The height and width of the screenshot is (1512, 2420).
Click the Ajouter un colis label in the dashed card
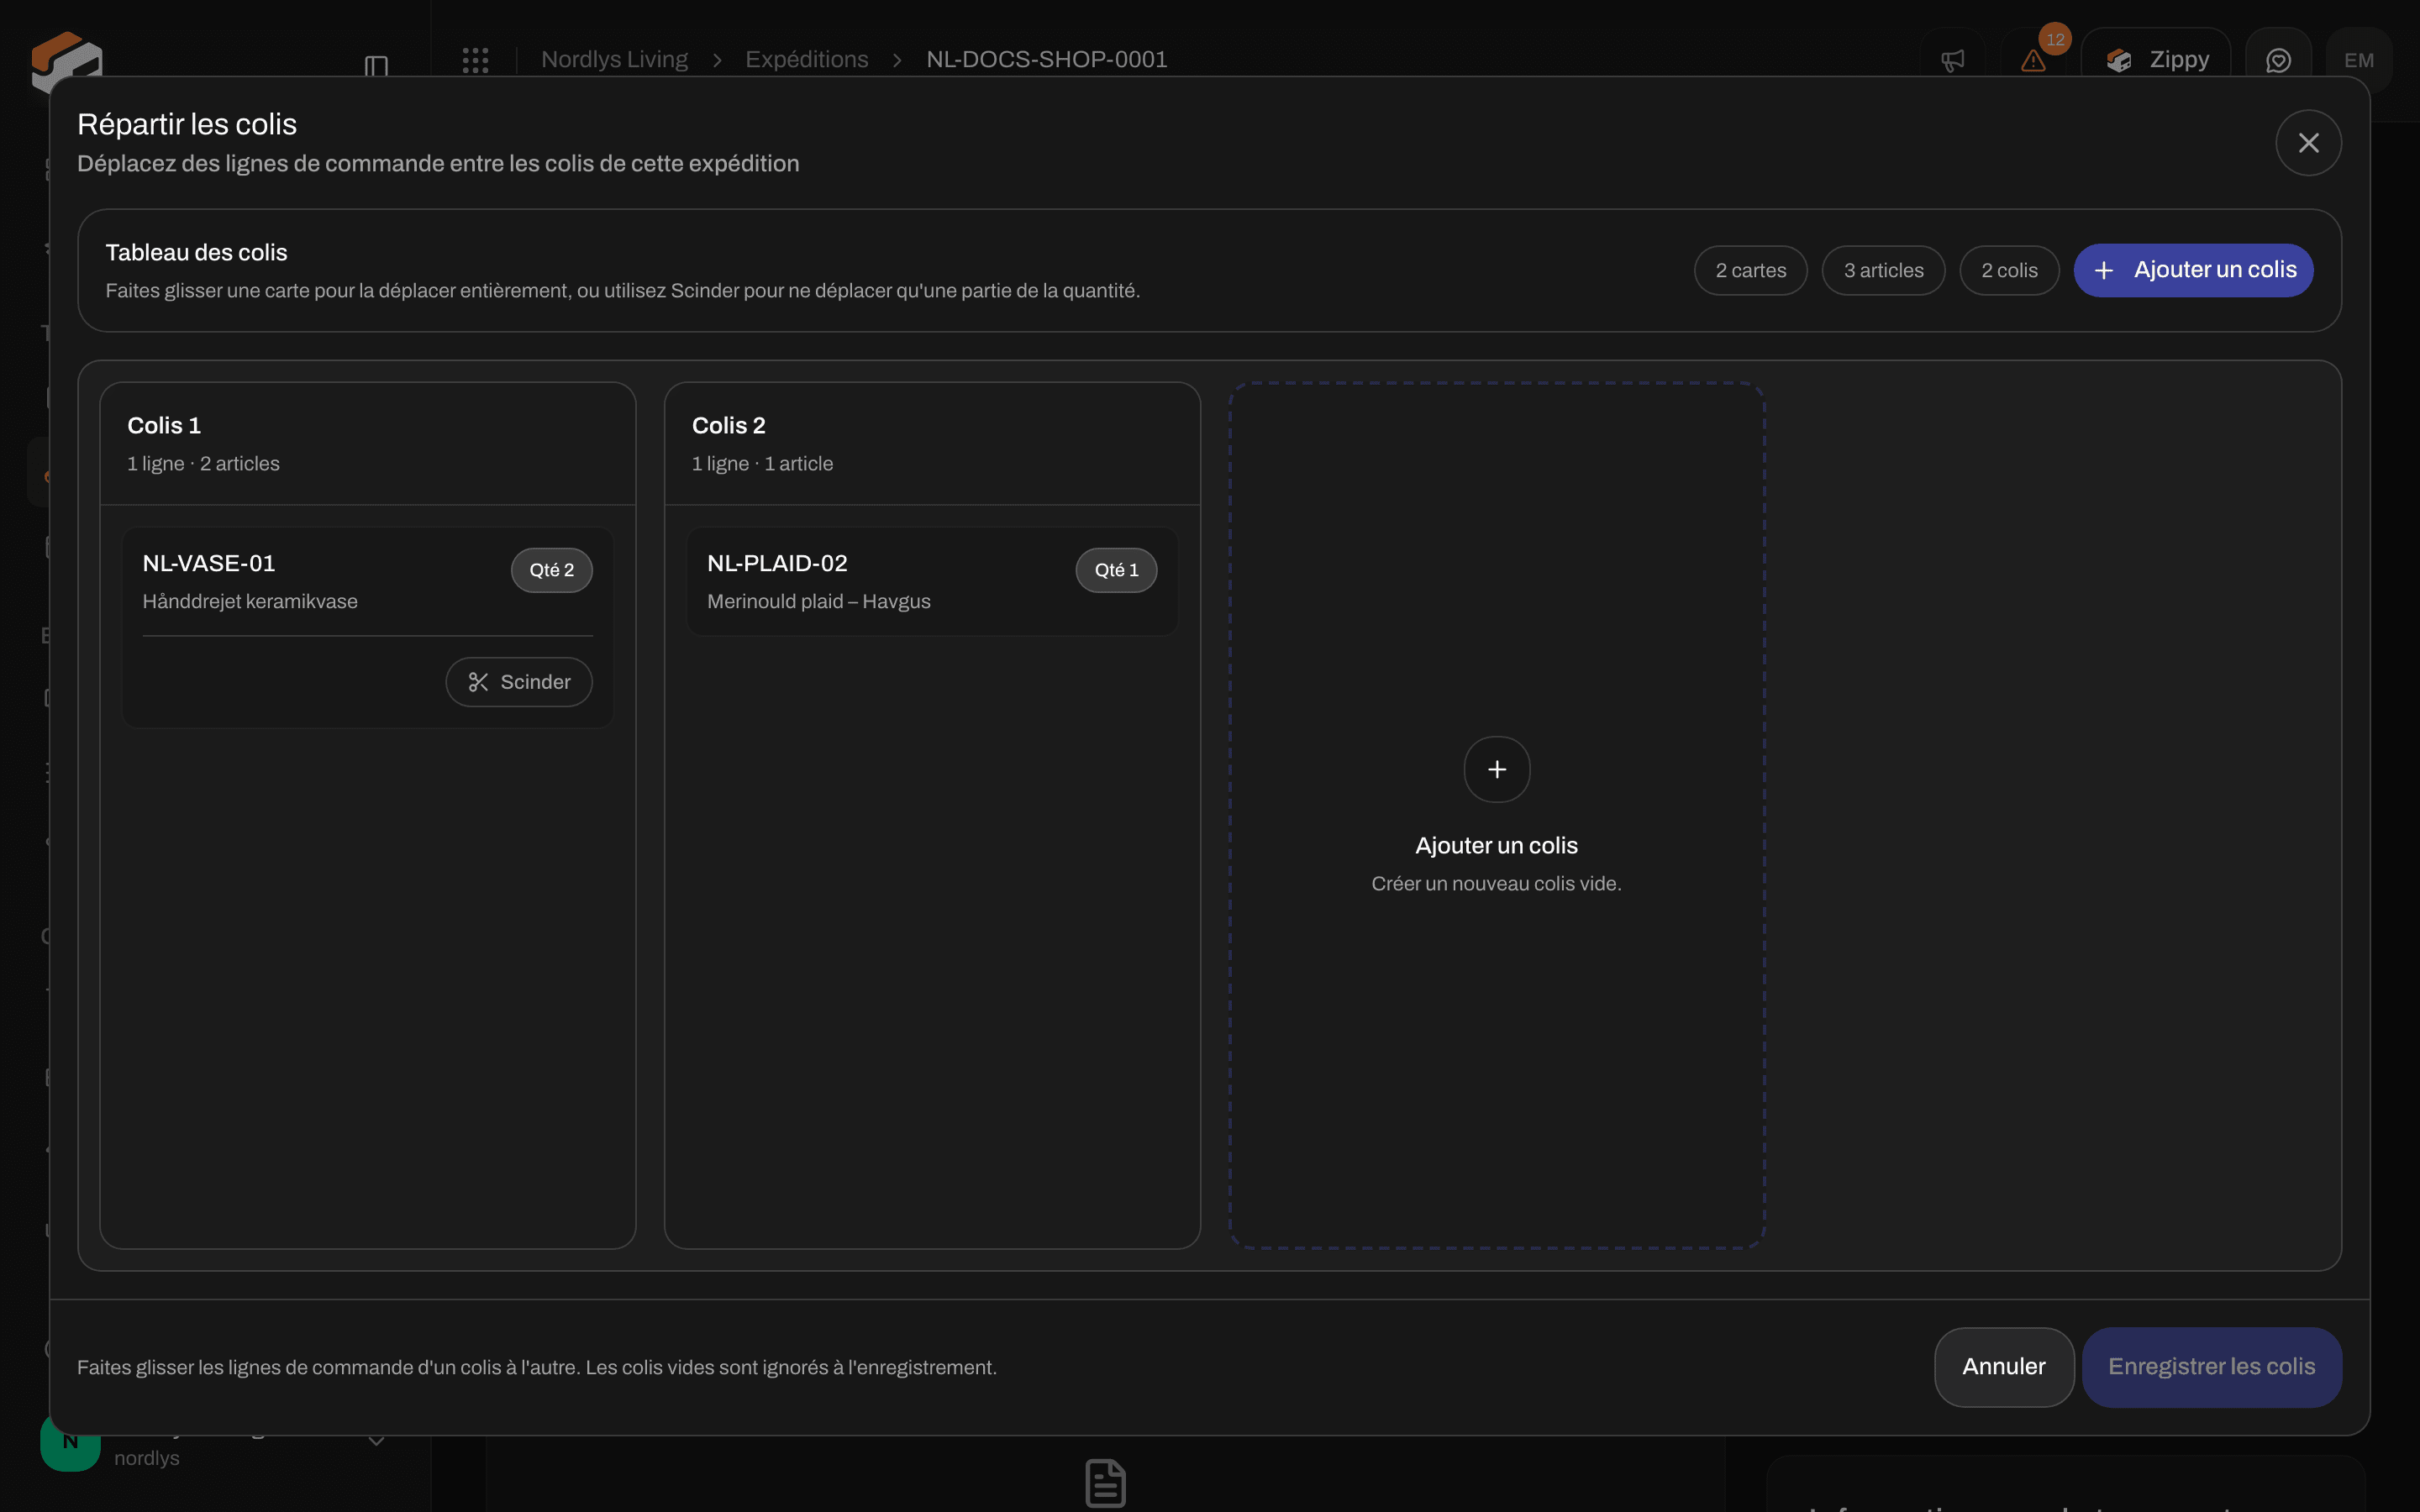click(1497, 846)
